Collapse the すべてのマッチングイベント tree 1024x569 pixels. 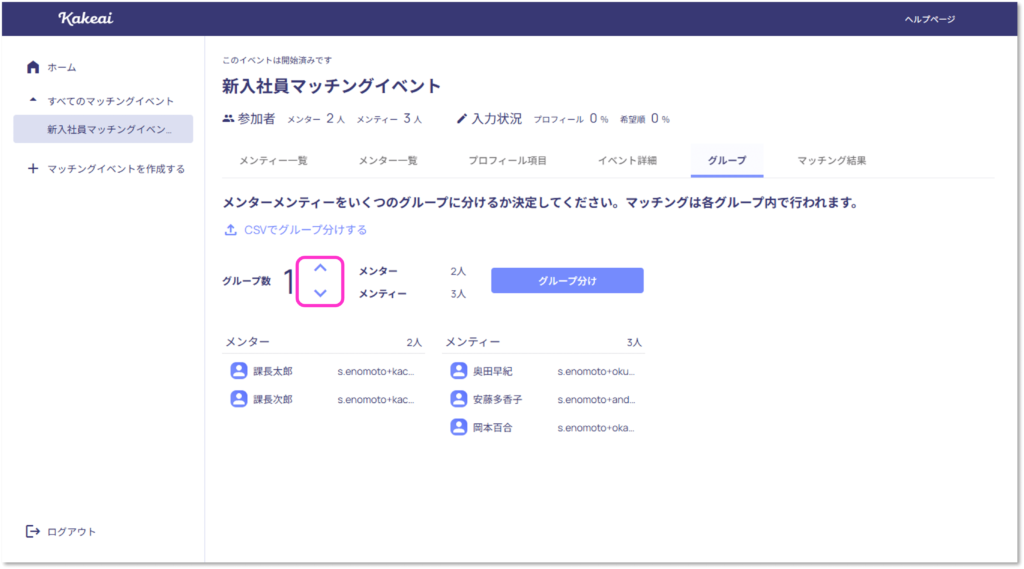tap(33, 101)
